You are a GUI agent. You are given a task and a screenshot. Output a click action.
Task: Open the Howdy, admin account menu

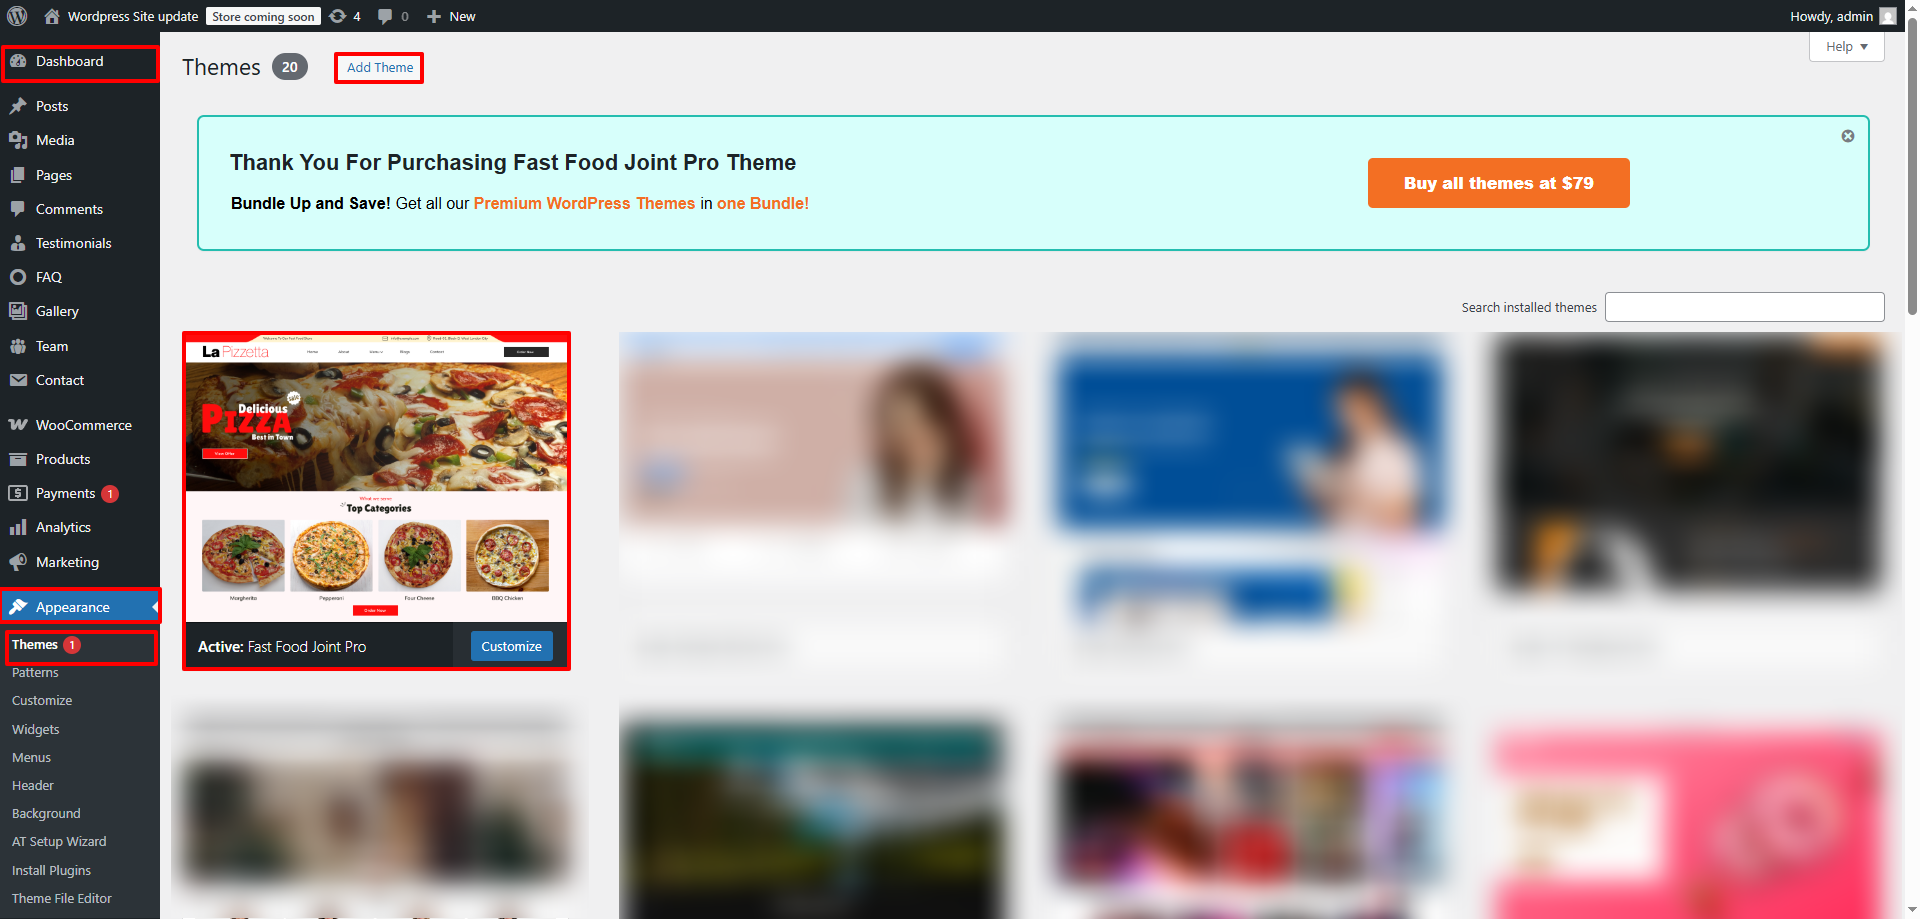[x=1842, y=16]
